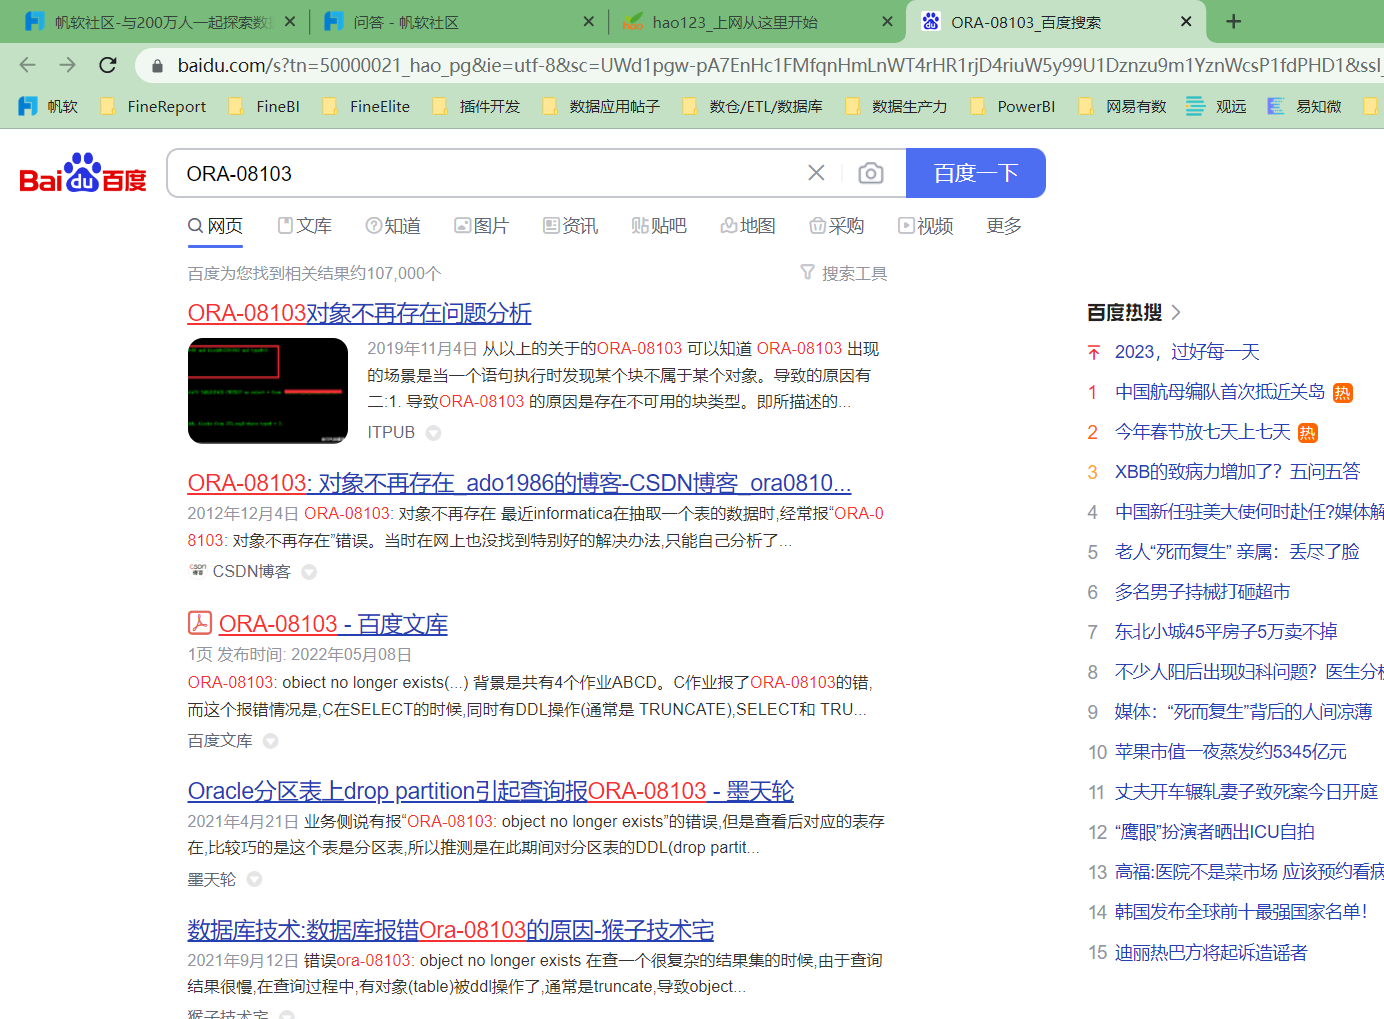Select the 网页 search category
The image size is (1384, 1019).
[215, 226]
